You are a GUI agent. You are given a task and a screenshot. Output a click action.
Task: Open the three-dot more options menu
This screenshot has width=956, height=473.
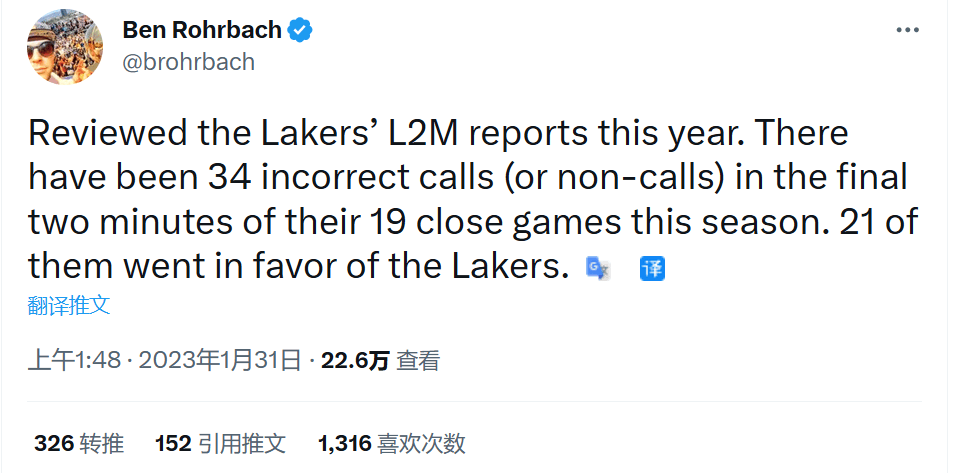907,31
